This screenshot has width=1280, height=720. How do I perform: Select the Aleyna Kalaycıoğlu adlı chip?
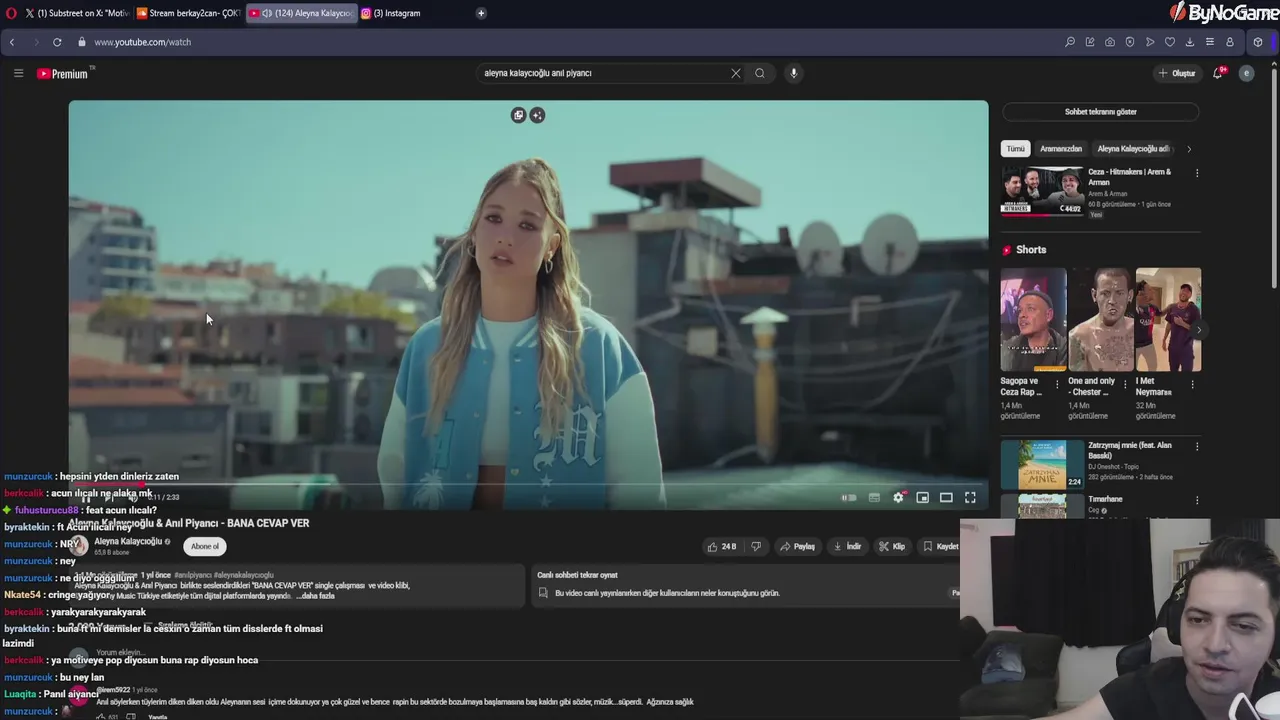tap(1133, 149)
